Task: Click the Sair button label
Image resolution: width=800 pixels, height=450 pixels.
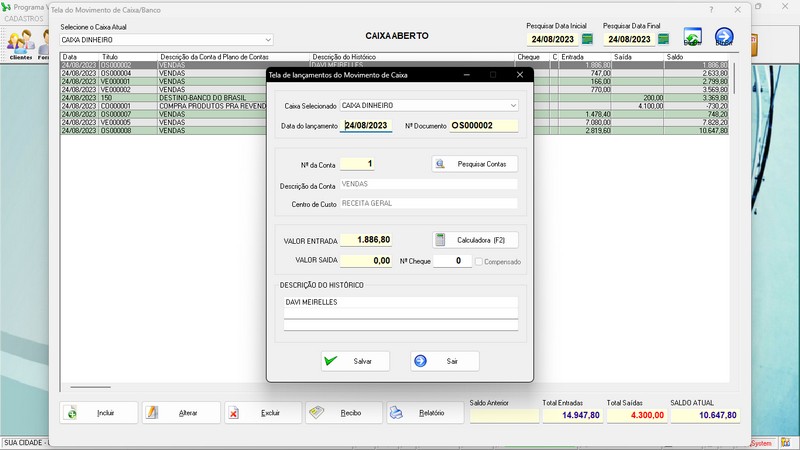Action: [452, 361]
